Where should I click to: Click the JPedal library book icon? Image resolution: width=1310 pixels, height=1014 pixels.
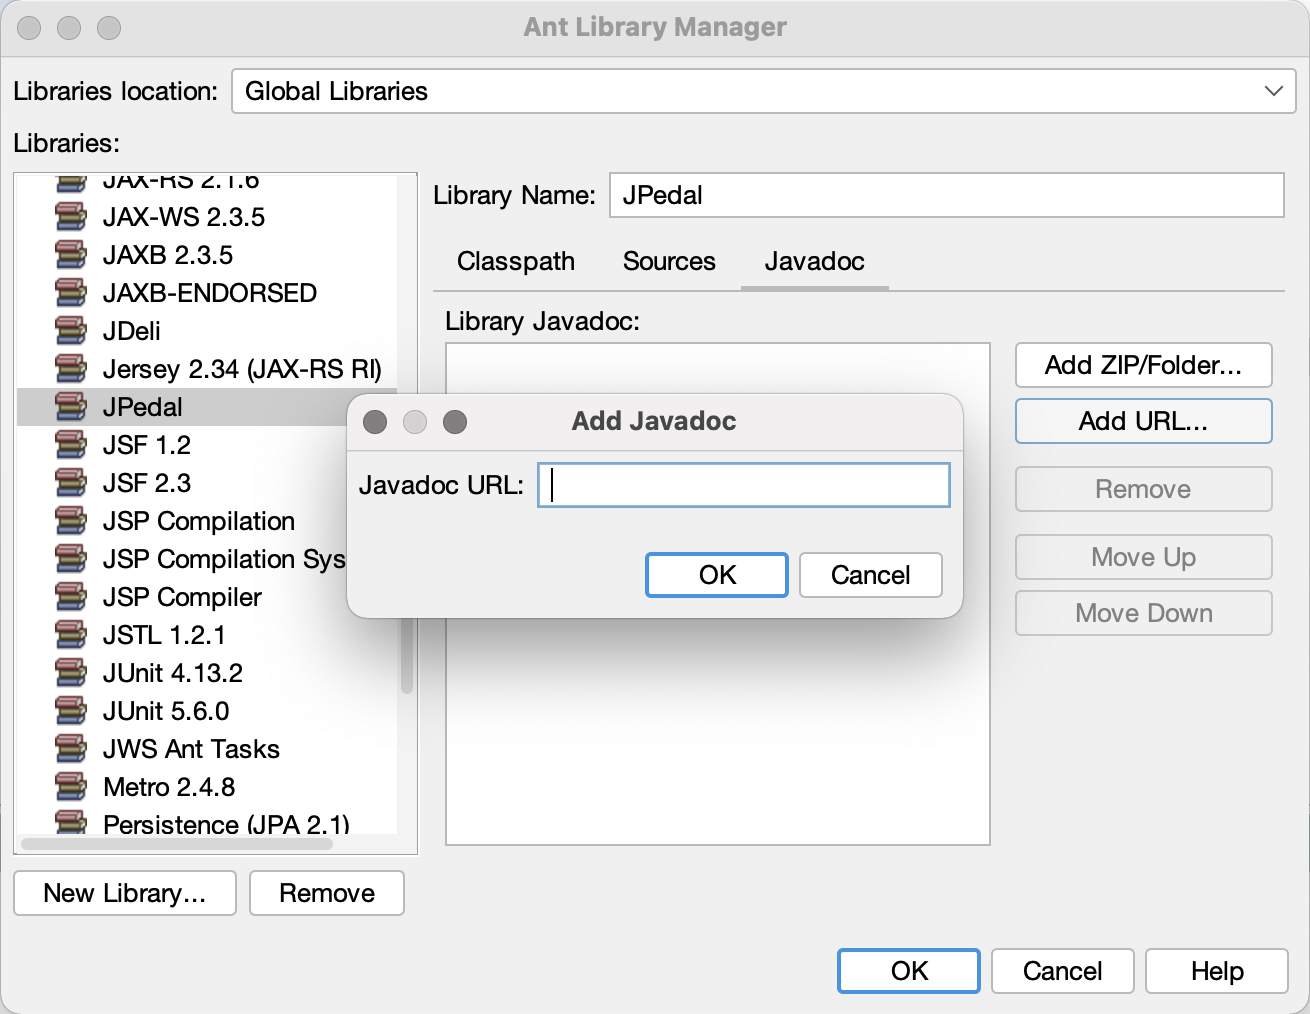(x=71, y=407)
